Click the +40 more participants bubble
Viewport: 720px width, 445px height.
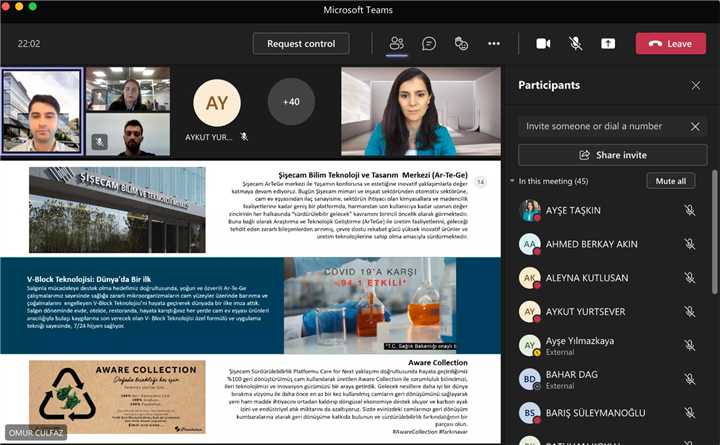pos(291,101)
